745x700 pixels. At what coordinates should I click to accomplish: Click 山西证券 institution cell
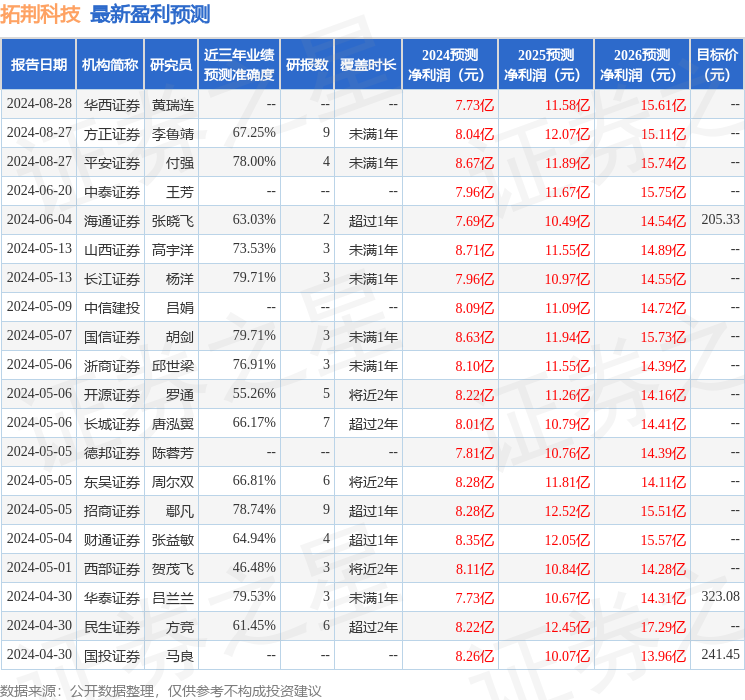tap(112, 250)
